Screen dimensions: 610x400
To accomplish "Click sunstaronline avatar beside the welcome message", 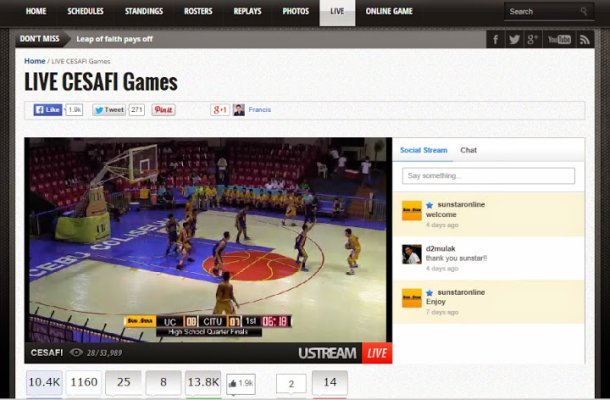I will (x=412, y=211).
